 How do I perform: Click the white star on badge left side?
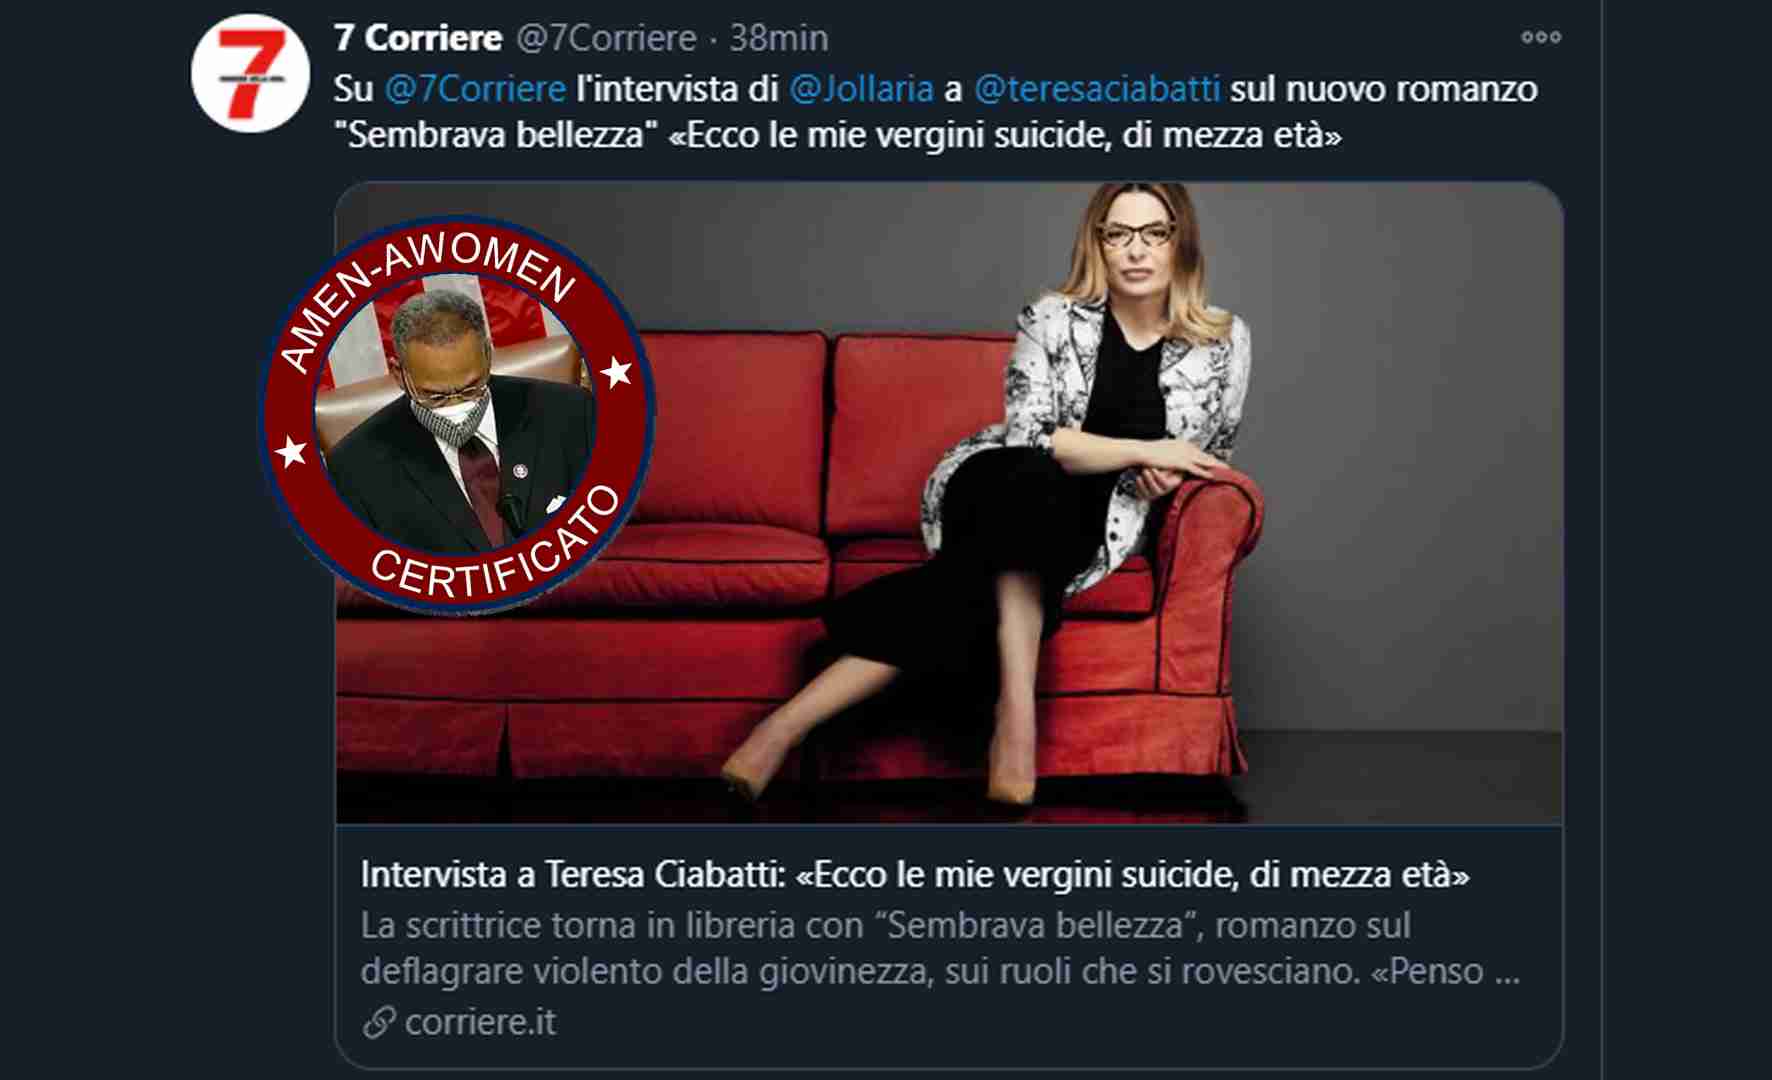coord(291,451)
